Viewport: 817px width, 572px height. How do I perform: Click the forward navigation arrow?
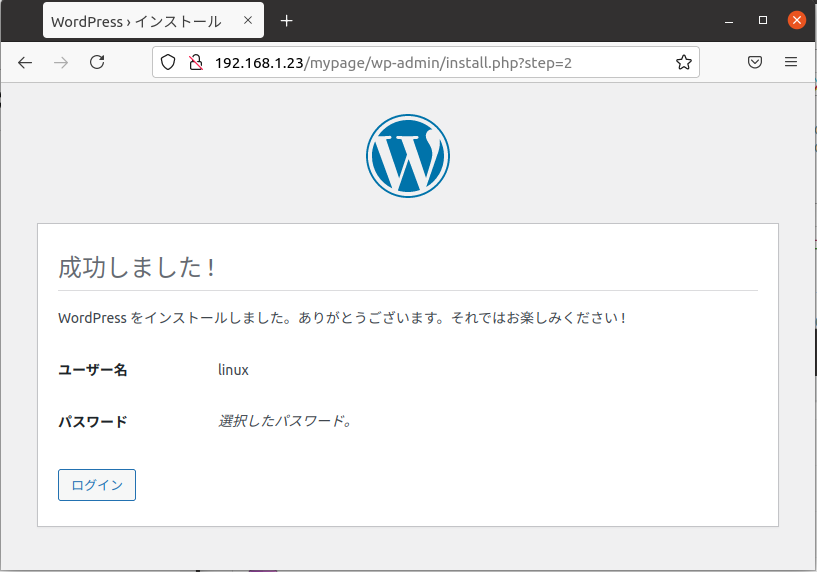pos(61,63)
